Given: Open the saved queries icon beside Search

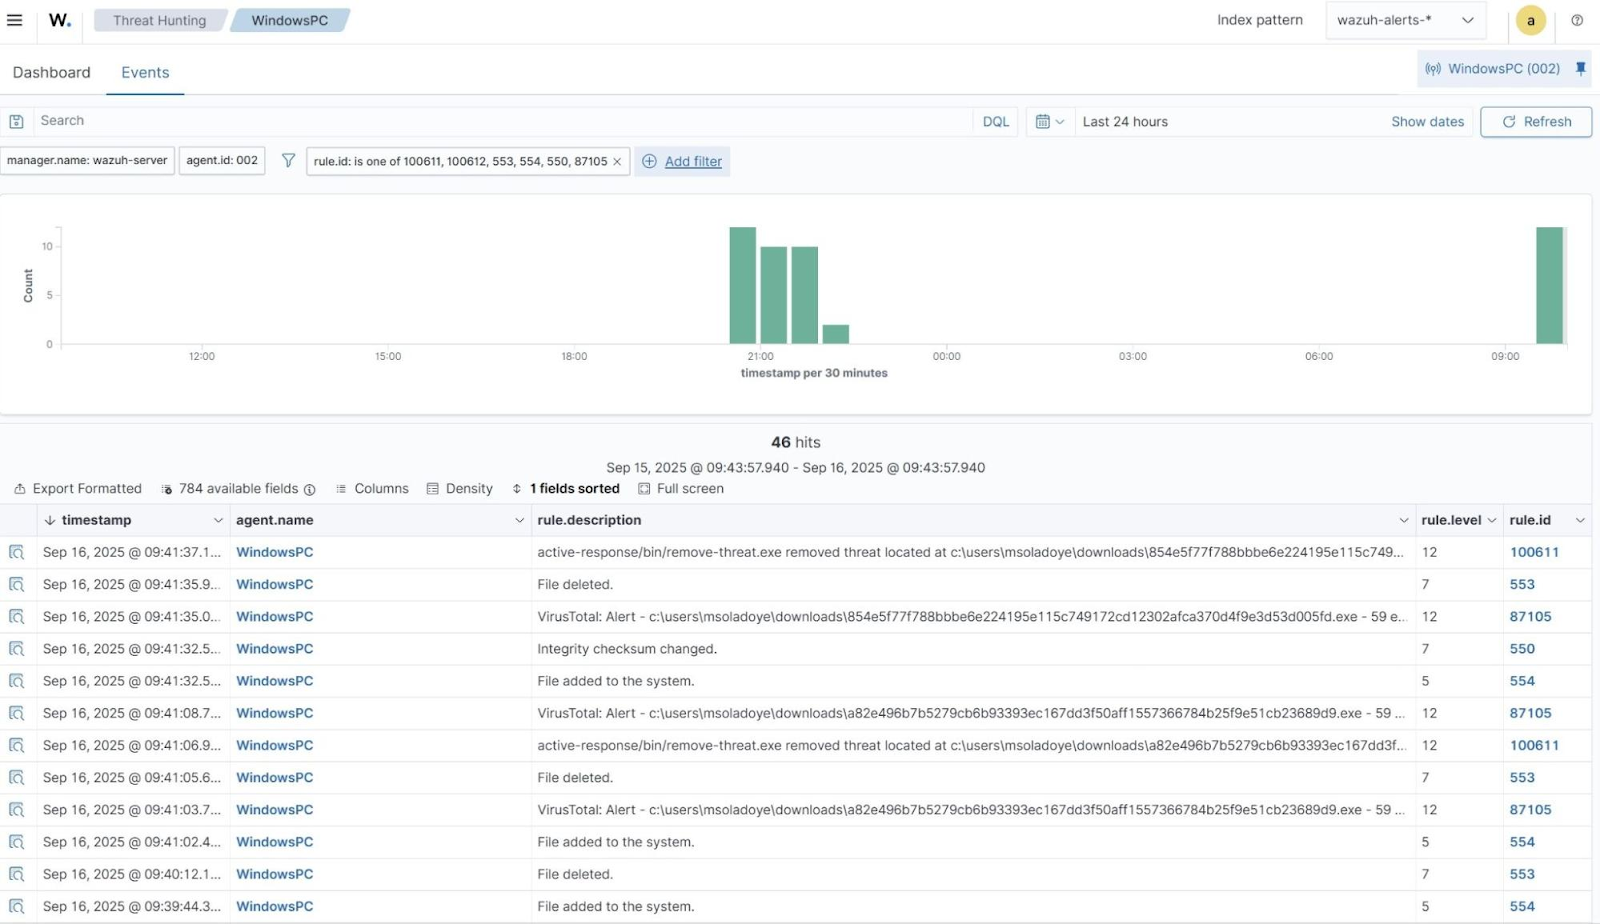Looking at the screenshot, I should pyautogui.click(x=16, y=121).
